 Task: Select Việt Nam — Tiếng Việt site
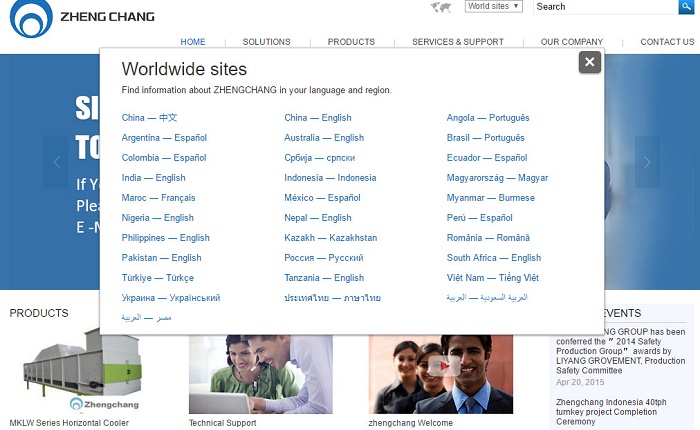pyautogui.click(x=493, y=279)
